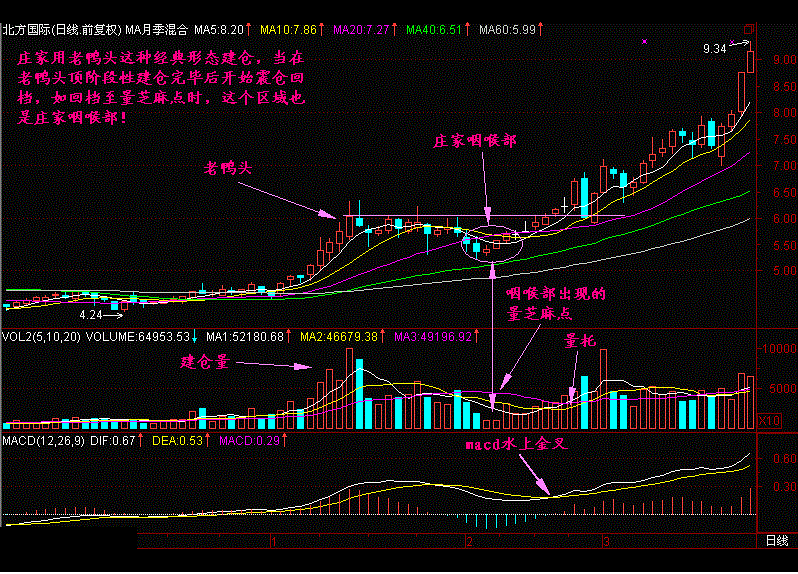
Task: Click the magenta x marker left of 9.34
Action: 644,41
